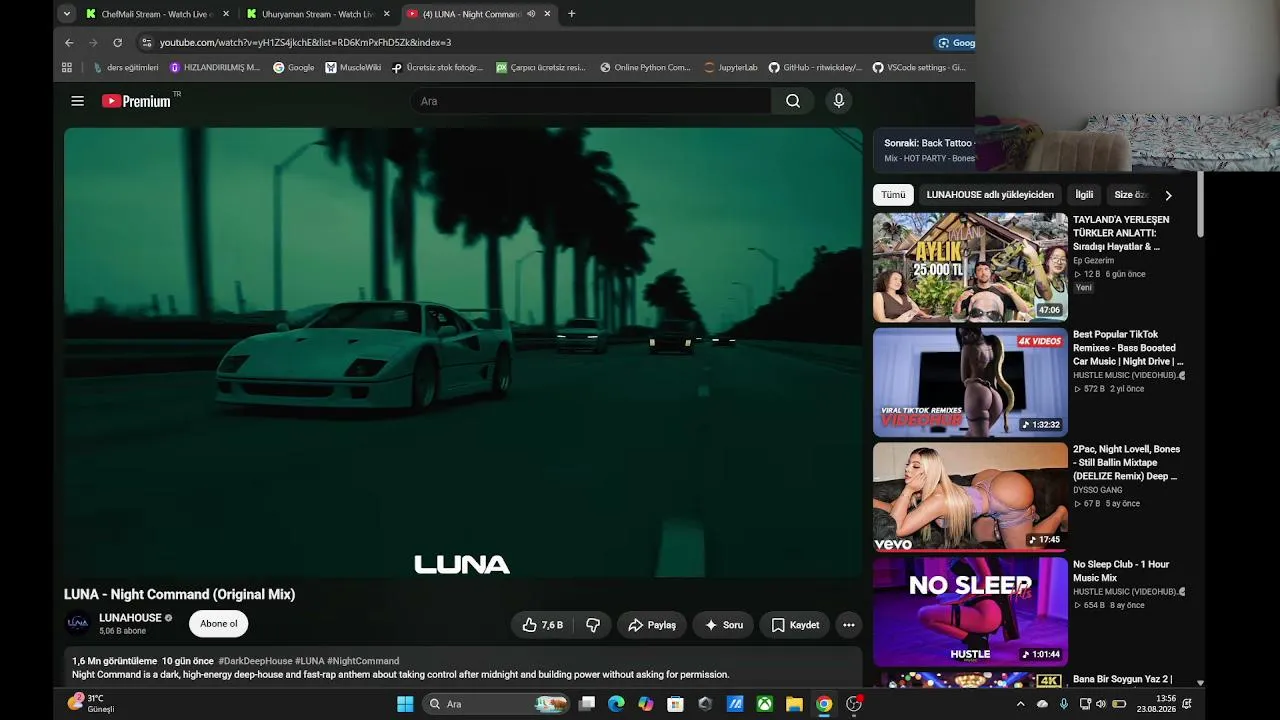Start voice search with the microphone icon
The height and width of the screenshot is (720, 1280).
pyautogui.click(x=839, y=101)
